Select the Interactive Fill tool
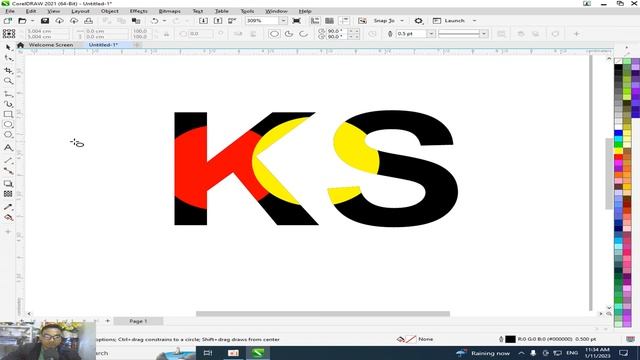The width and height of the screenshot is (640, 360). [x=8, y=218]
